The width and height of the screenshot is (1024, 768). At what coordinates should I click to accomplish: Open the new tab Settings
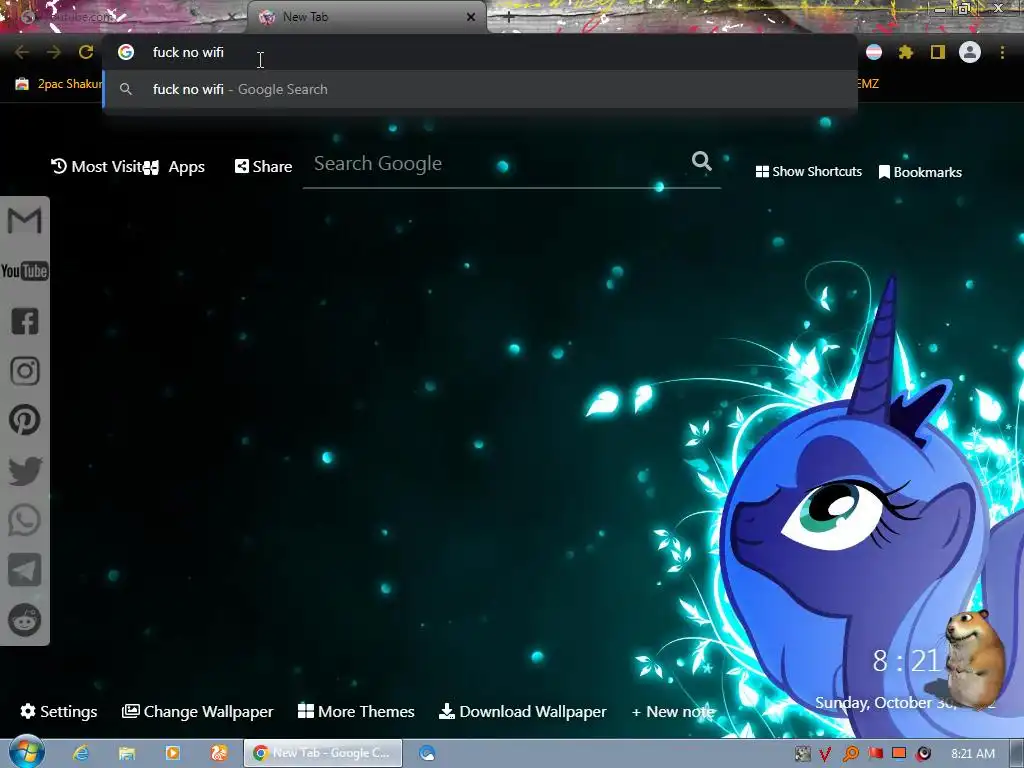[x=59, y=711]
